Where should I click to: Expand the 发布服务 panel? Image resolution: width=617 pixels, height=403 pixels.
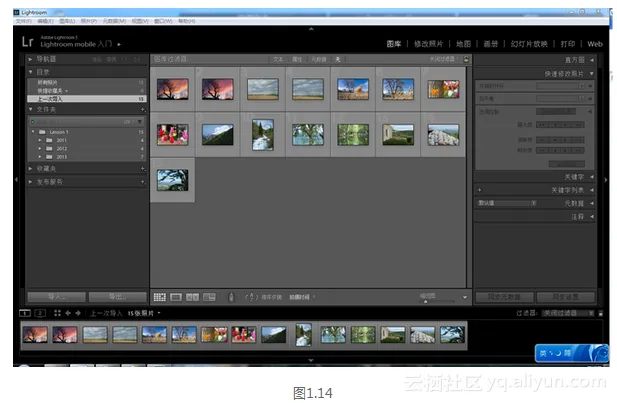pos(30,182)
